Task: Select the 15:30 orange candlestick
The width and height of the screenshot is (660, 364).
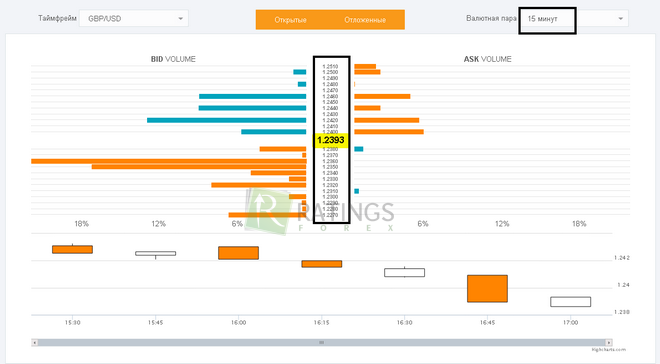Action: point(72,249)
